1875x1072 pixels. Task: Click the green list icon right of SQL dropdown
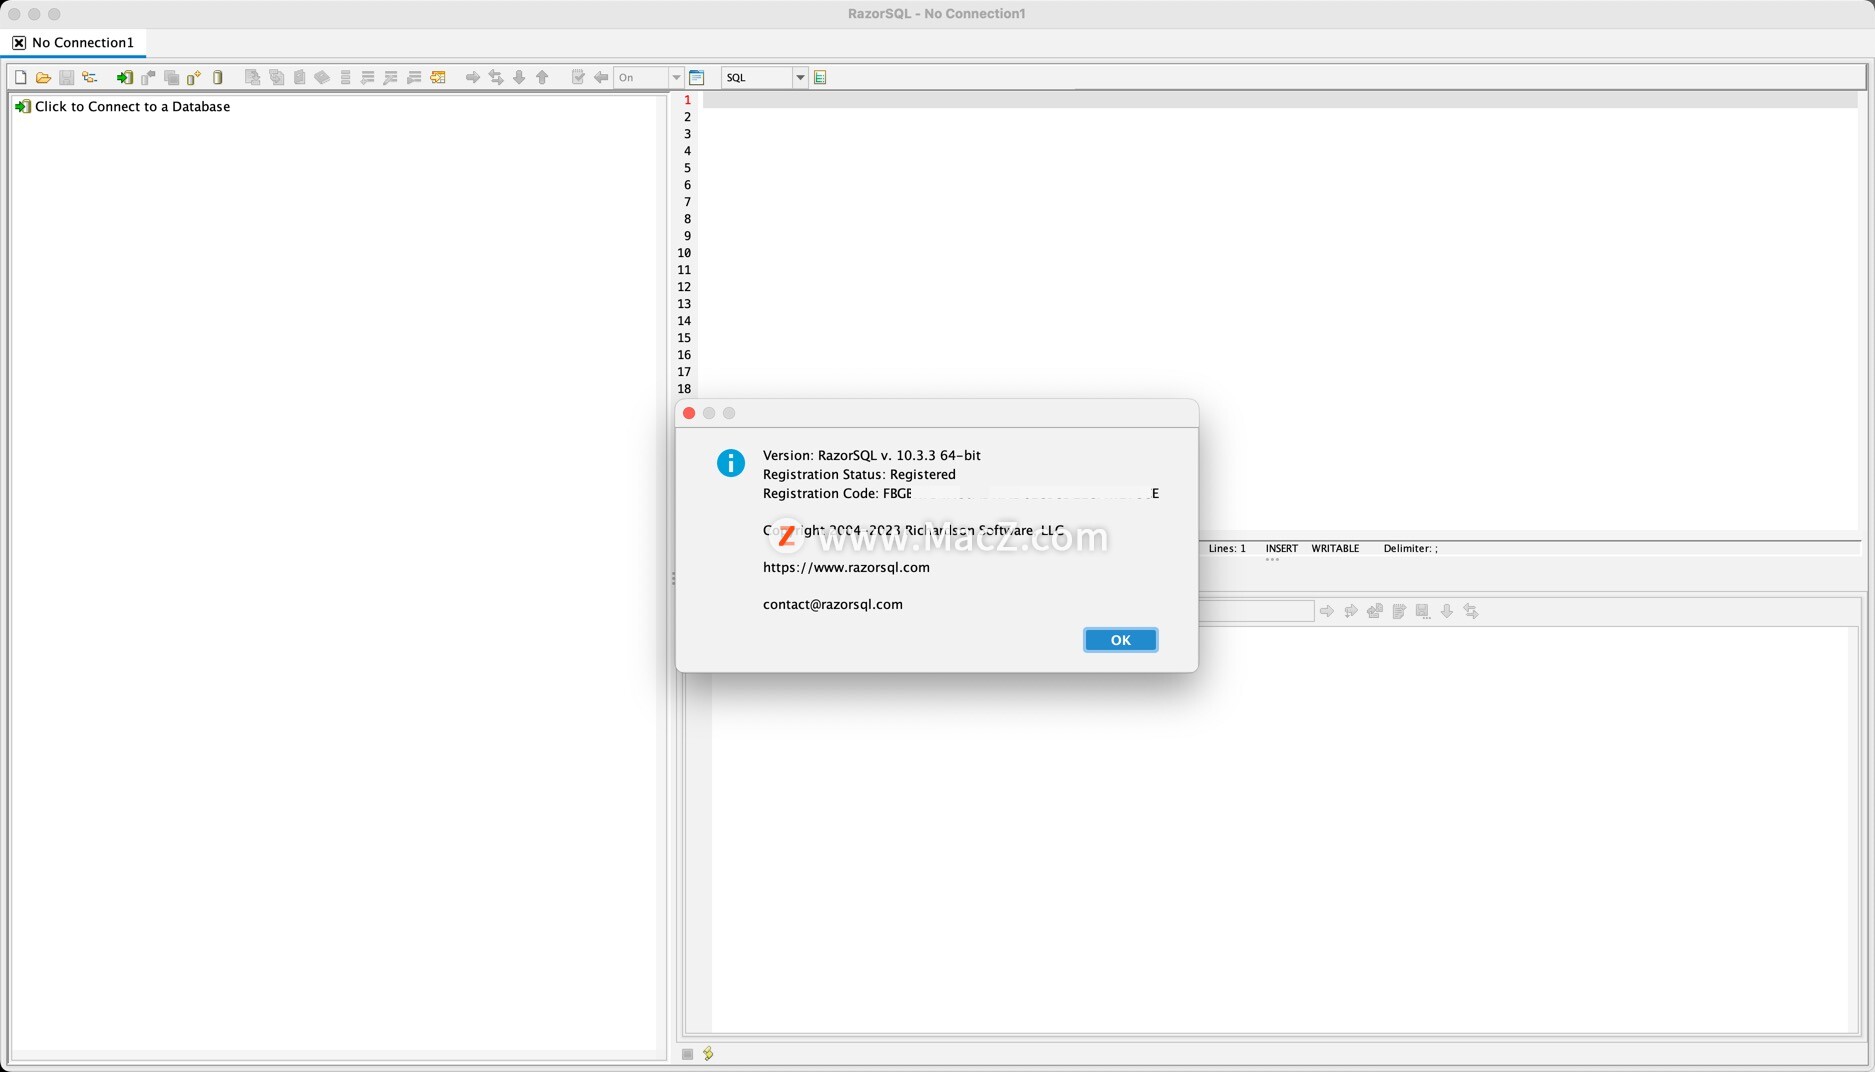click(x=820, y=77)
